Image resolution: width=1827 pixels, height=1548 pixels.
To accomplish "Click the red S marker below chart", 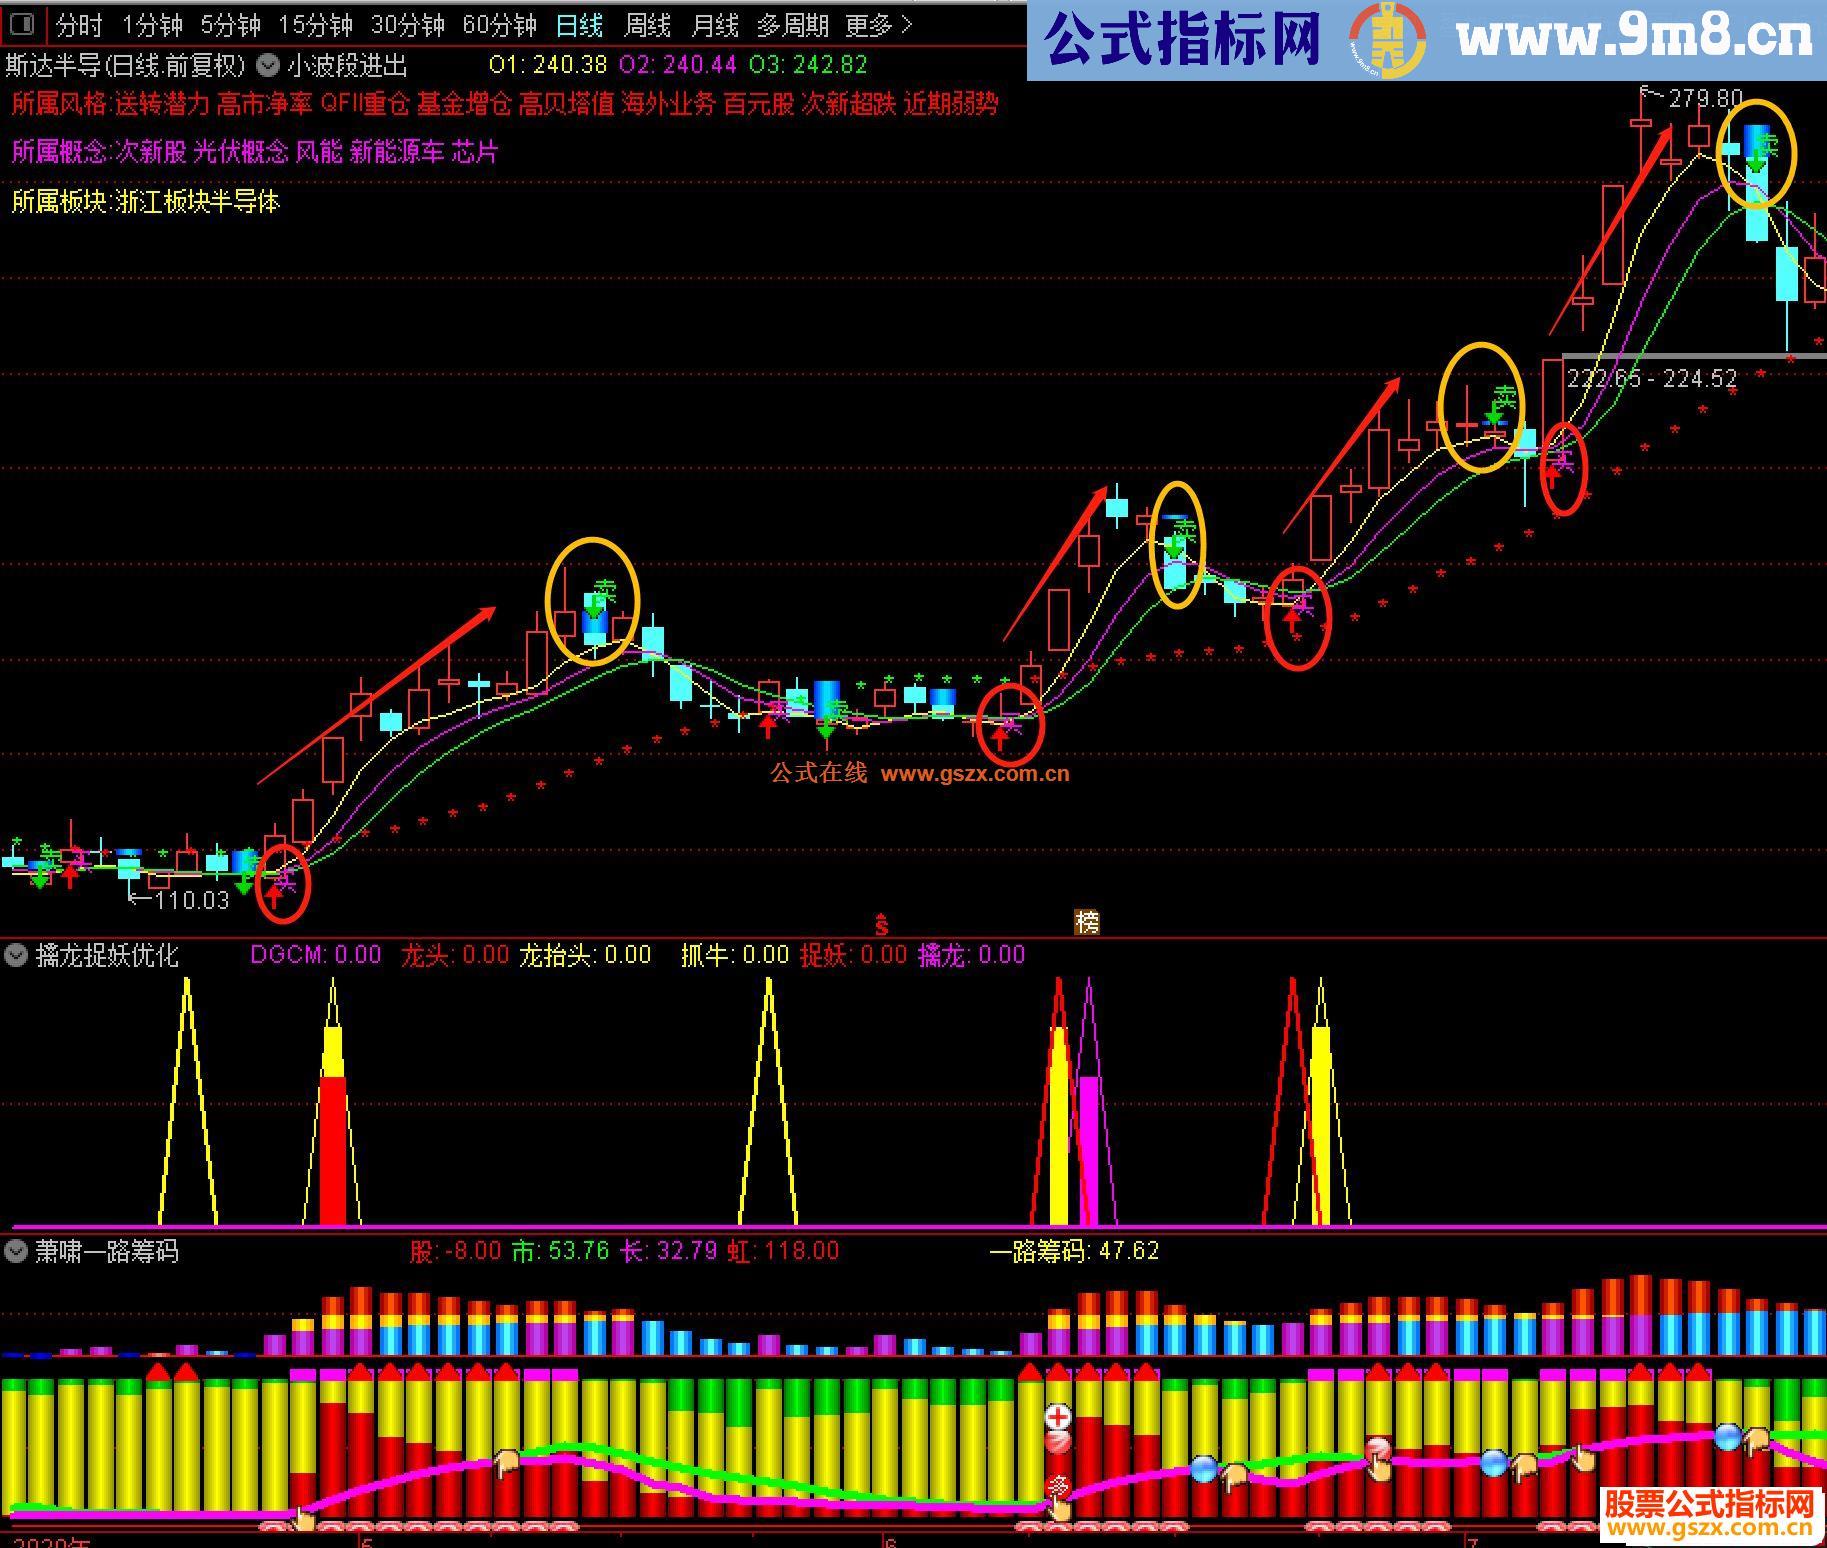I will pyautogui.click(x=881, y=924).
